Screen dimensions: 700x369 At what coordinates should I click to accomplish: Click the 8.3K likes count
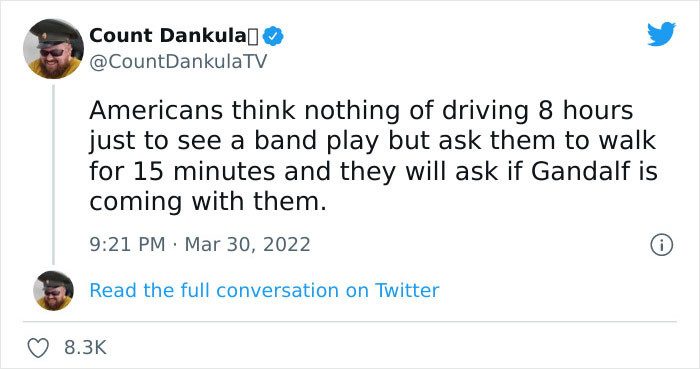pos(85,348)
